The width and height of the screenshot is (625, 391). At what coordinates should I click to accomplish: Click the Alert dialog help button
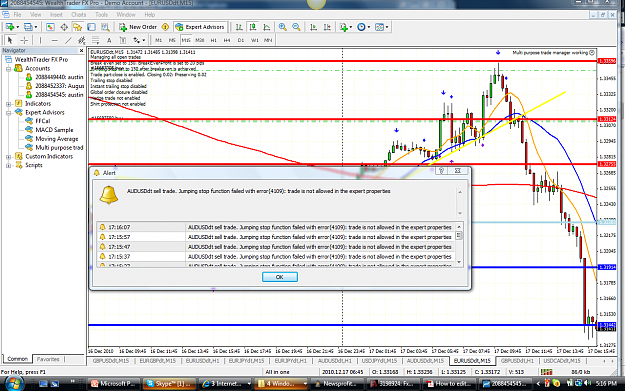(441, 171)
